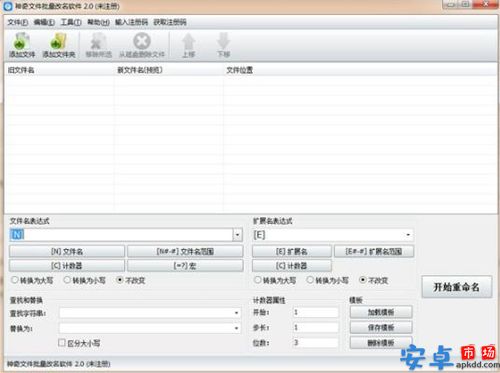Viewport: 500px width, 373px height.
Task: Click the Add Folder (添加文件夹) toolbar icon
Action: (59, 41)
